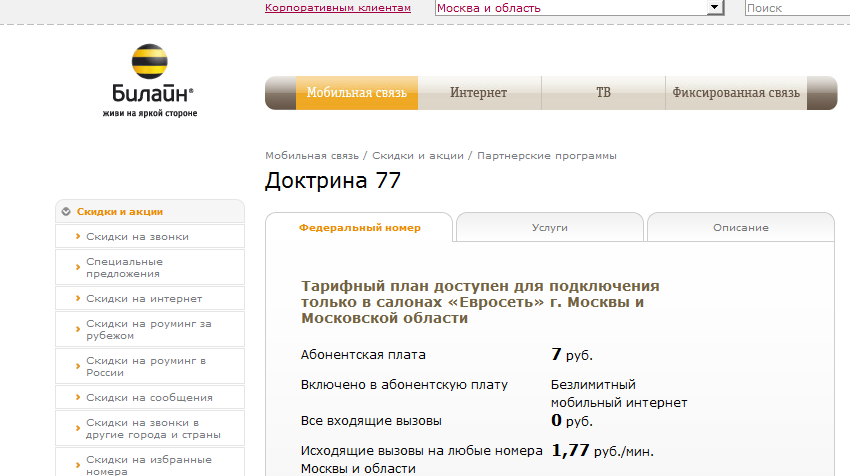
Task: Click the 1,77 руб./мин. price value
Action: tap(602, 451)
